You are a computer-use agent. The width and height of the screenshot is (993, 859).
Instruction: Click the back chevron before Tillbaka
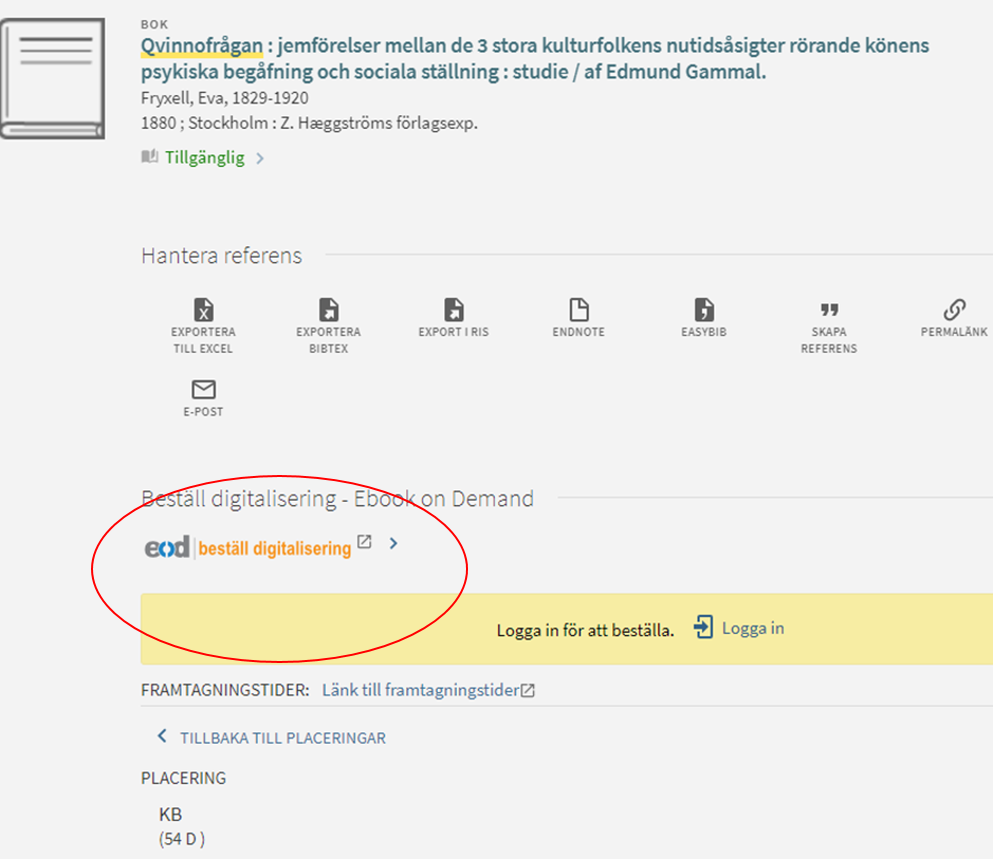(162, 736)
